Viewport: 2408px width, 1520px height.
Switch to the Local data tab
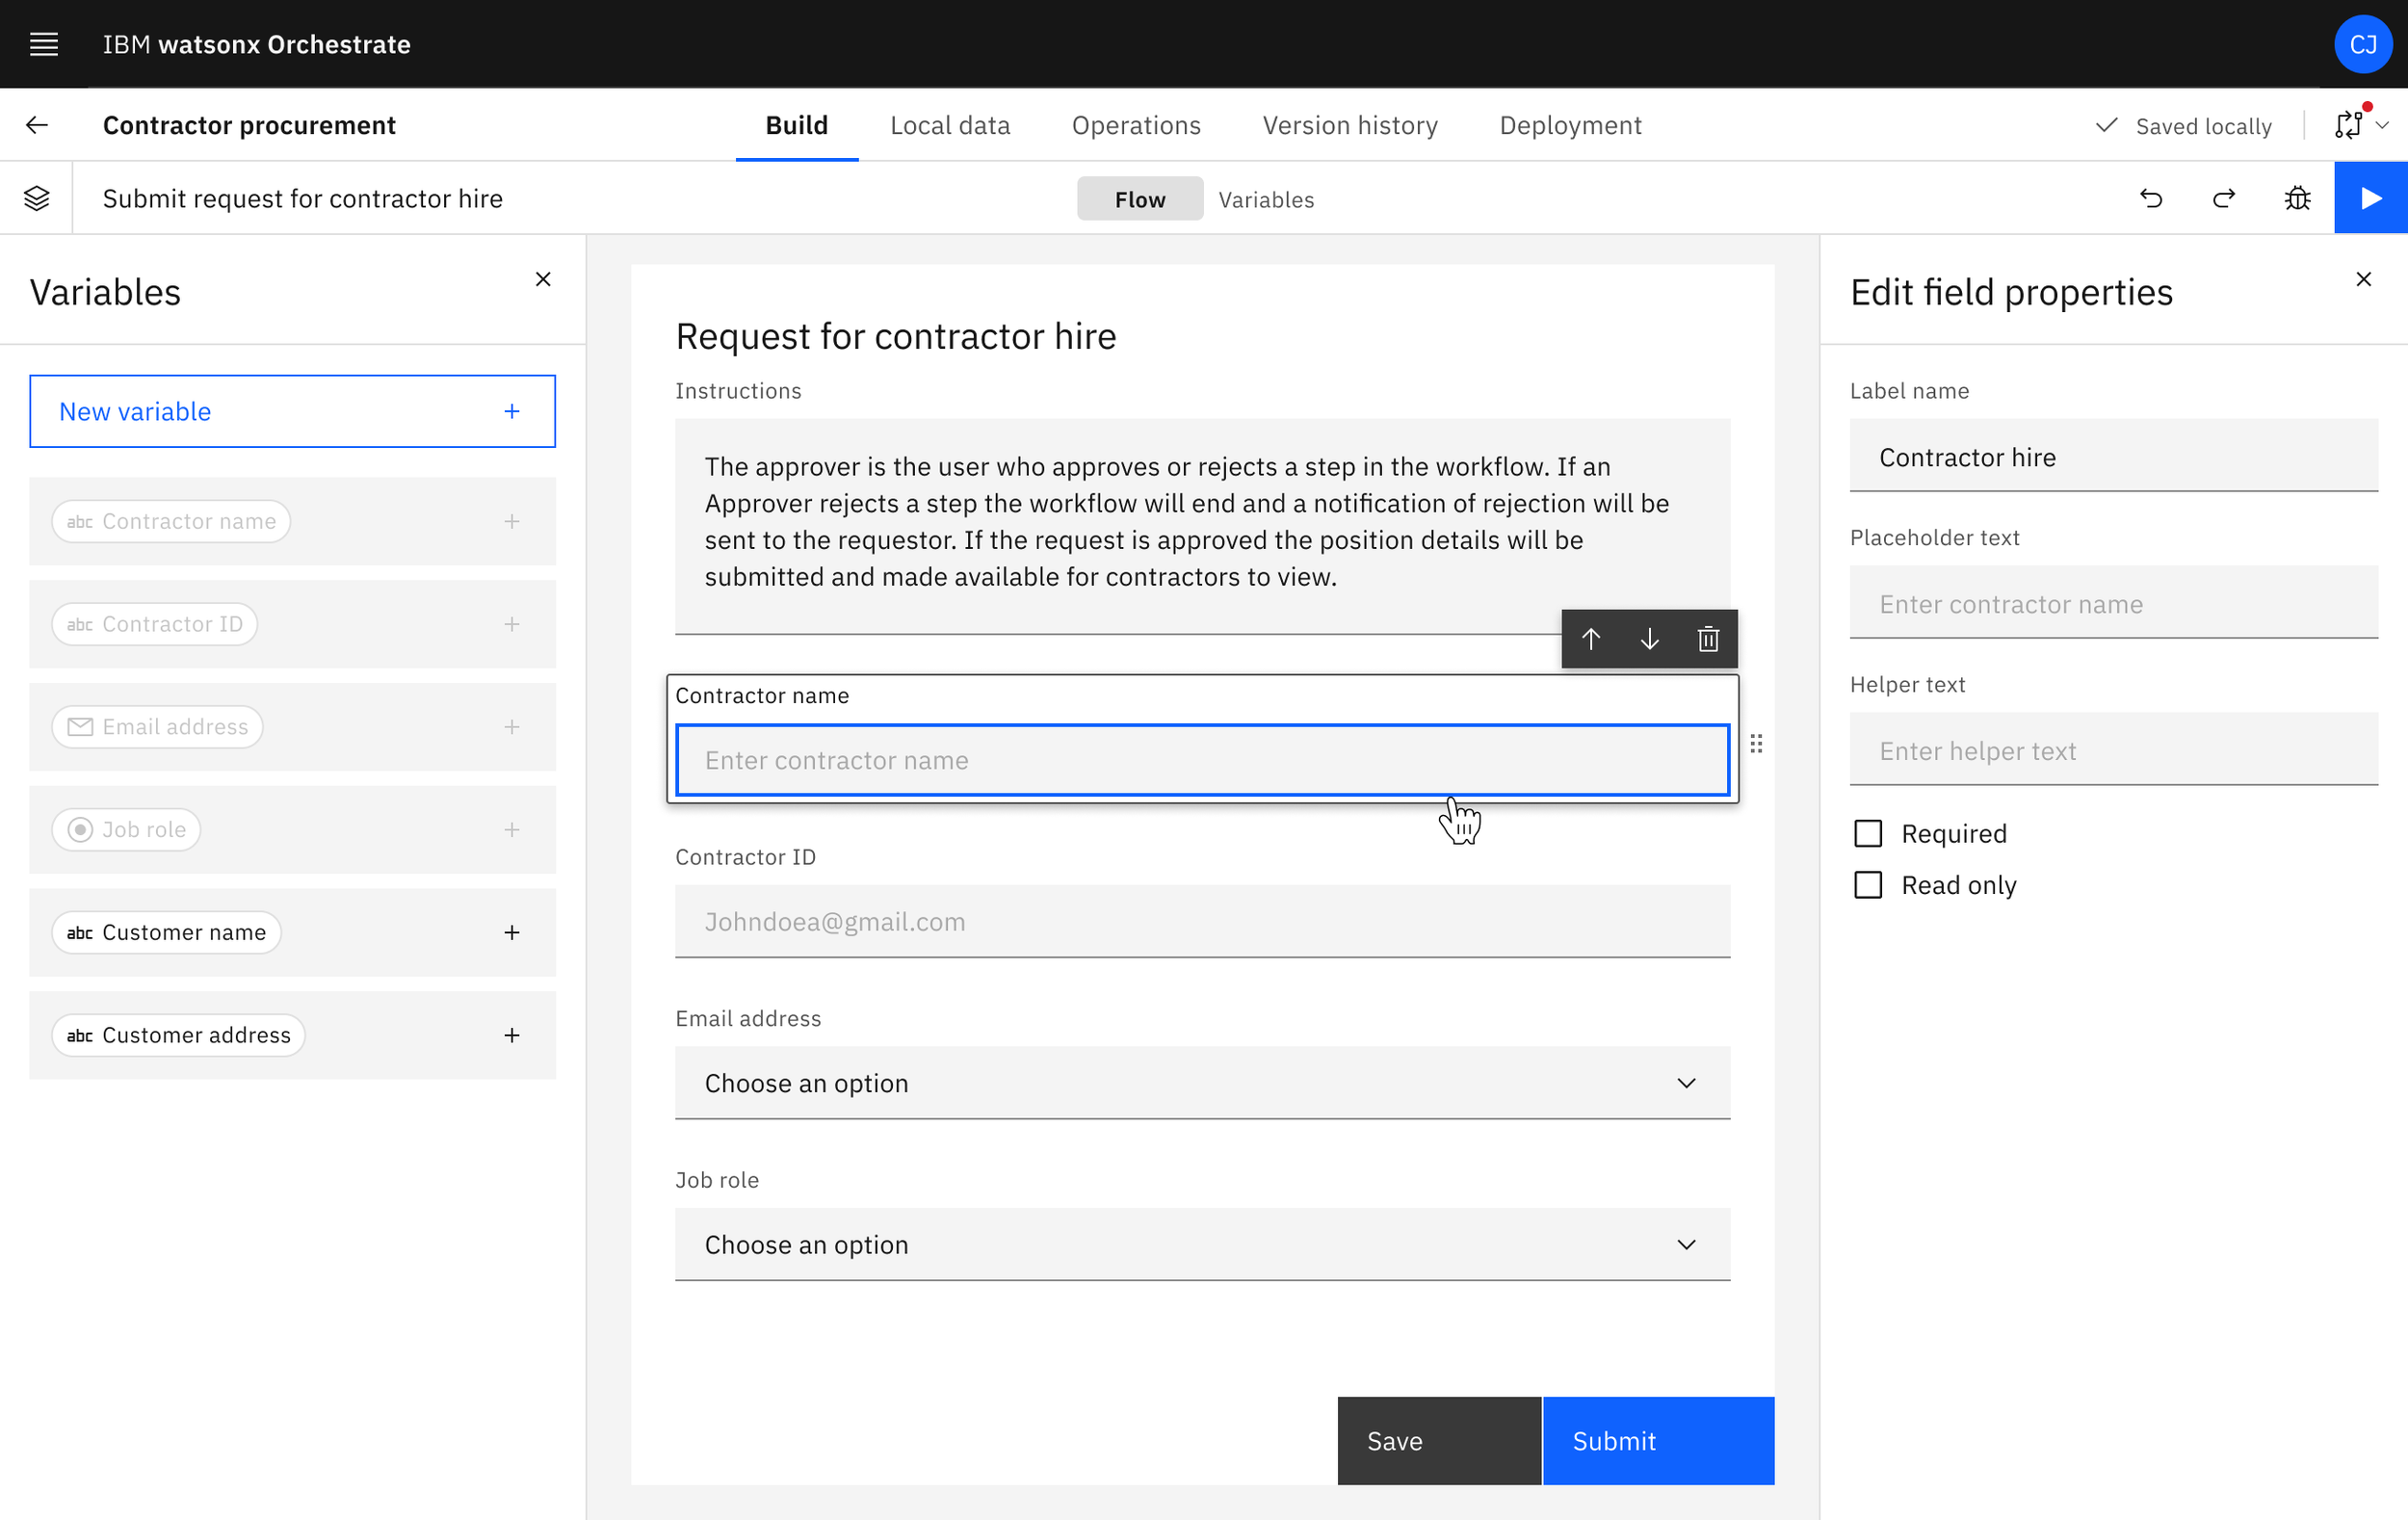point(950,125)
